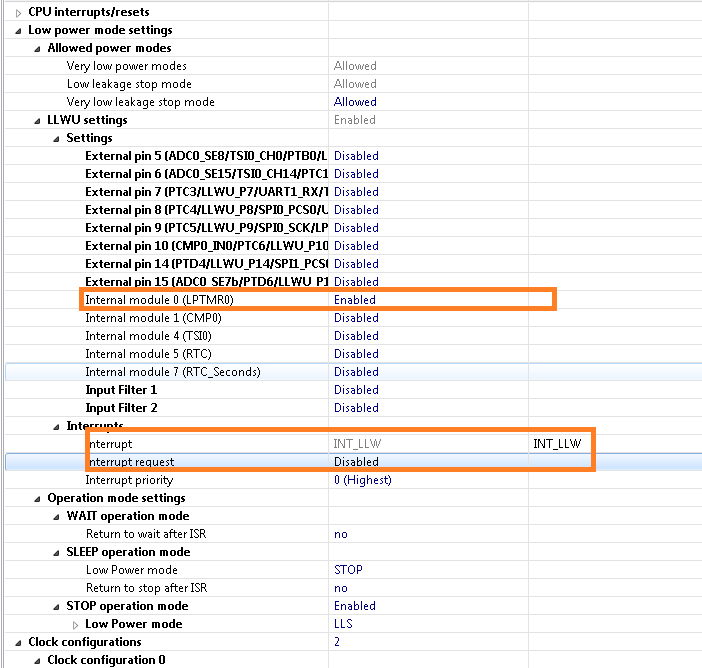Change Interrupt priority 0 (Highest) value
Viewport: 702px width, 668px height.
click(363, 480)
